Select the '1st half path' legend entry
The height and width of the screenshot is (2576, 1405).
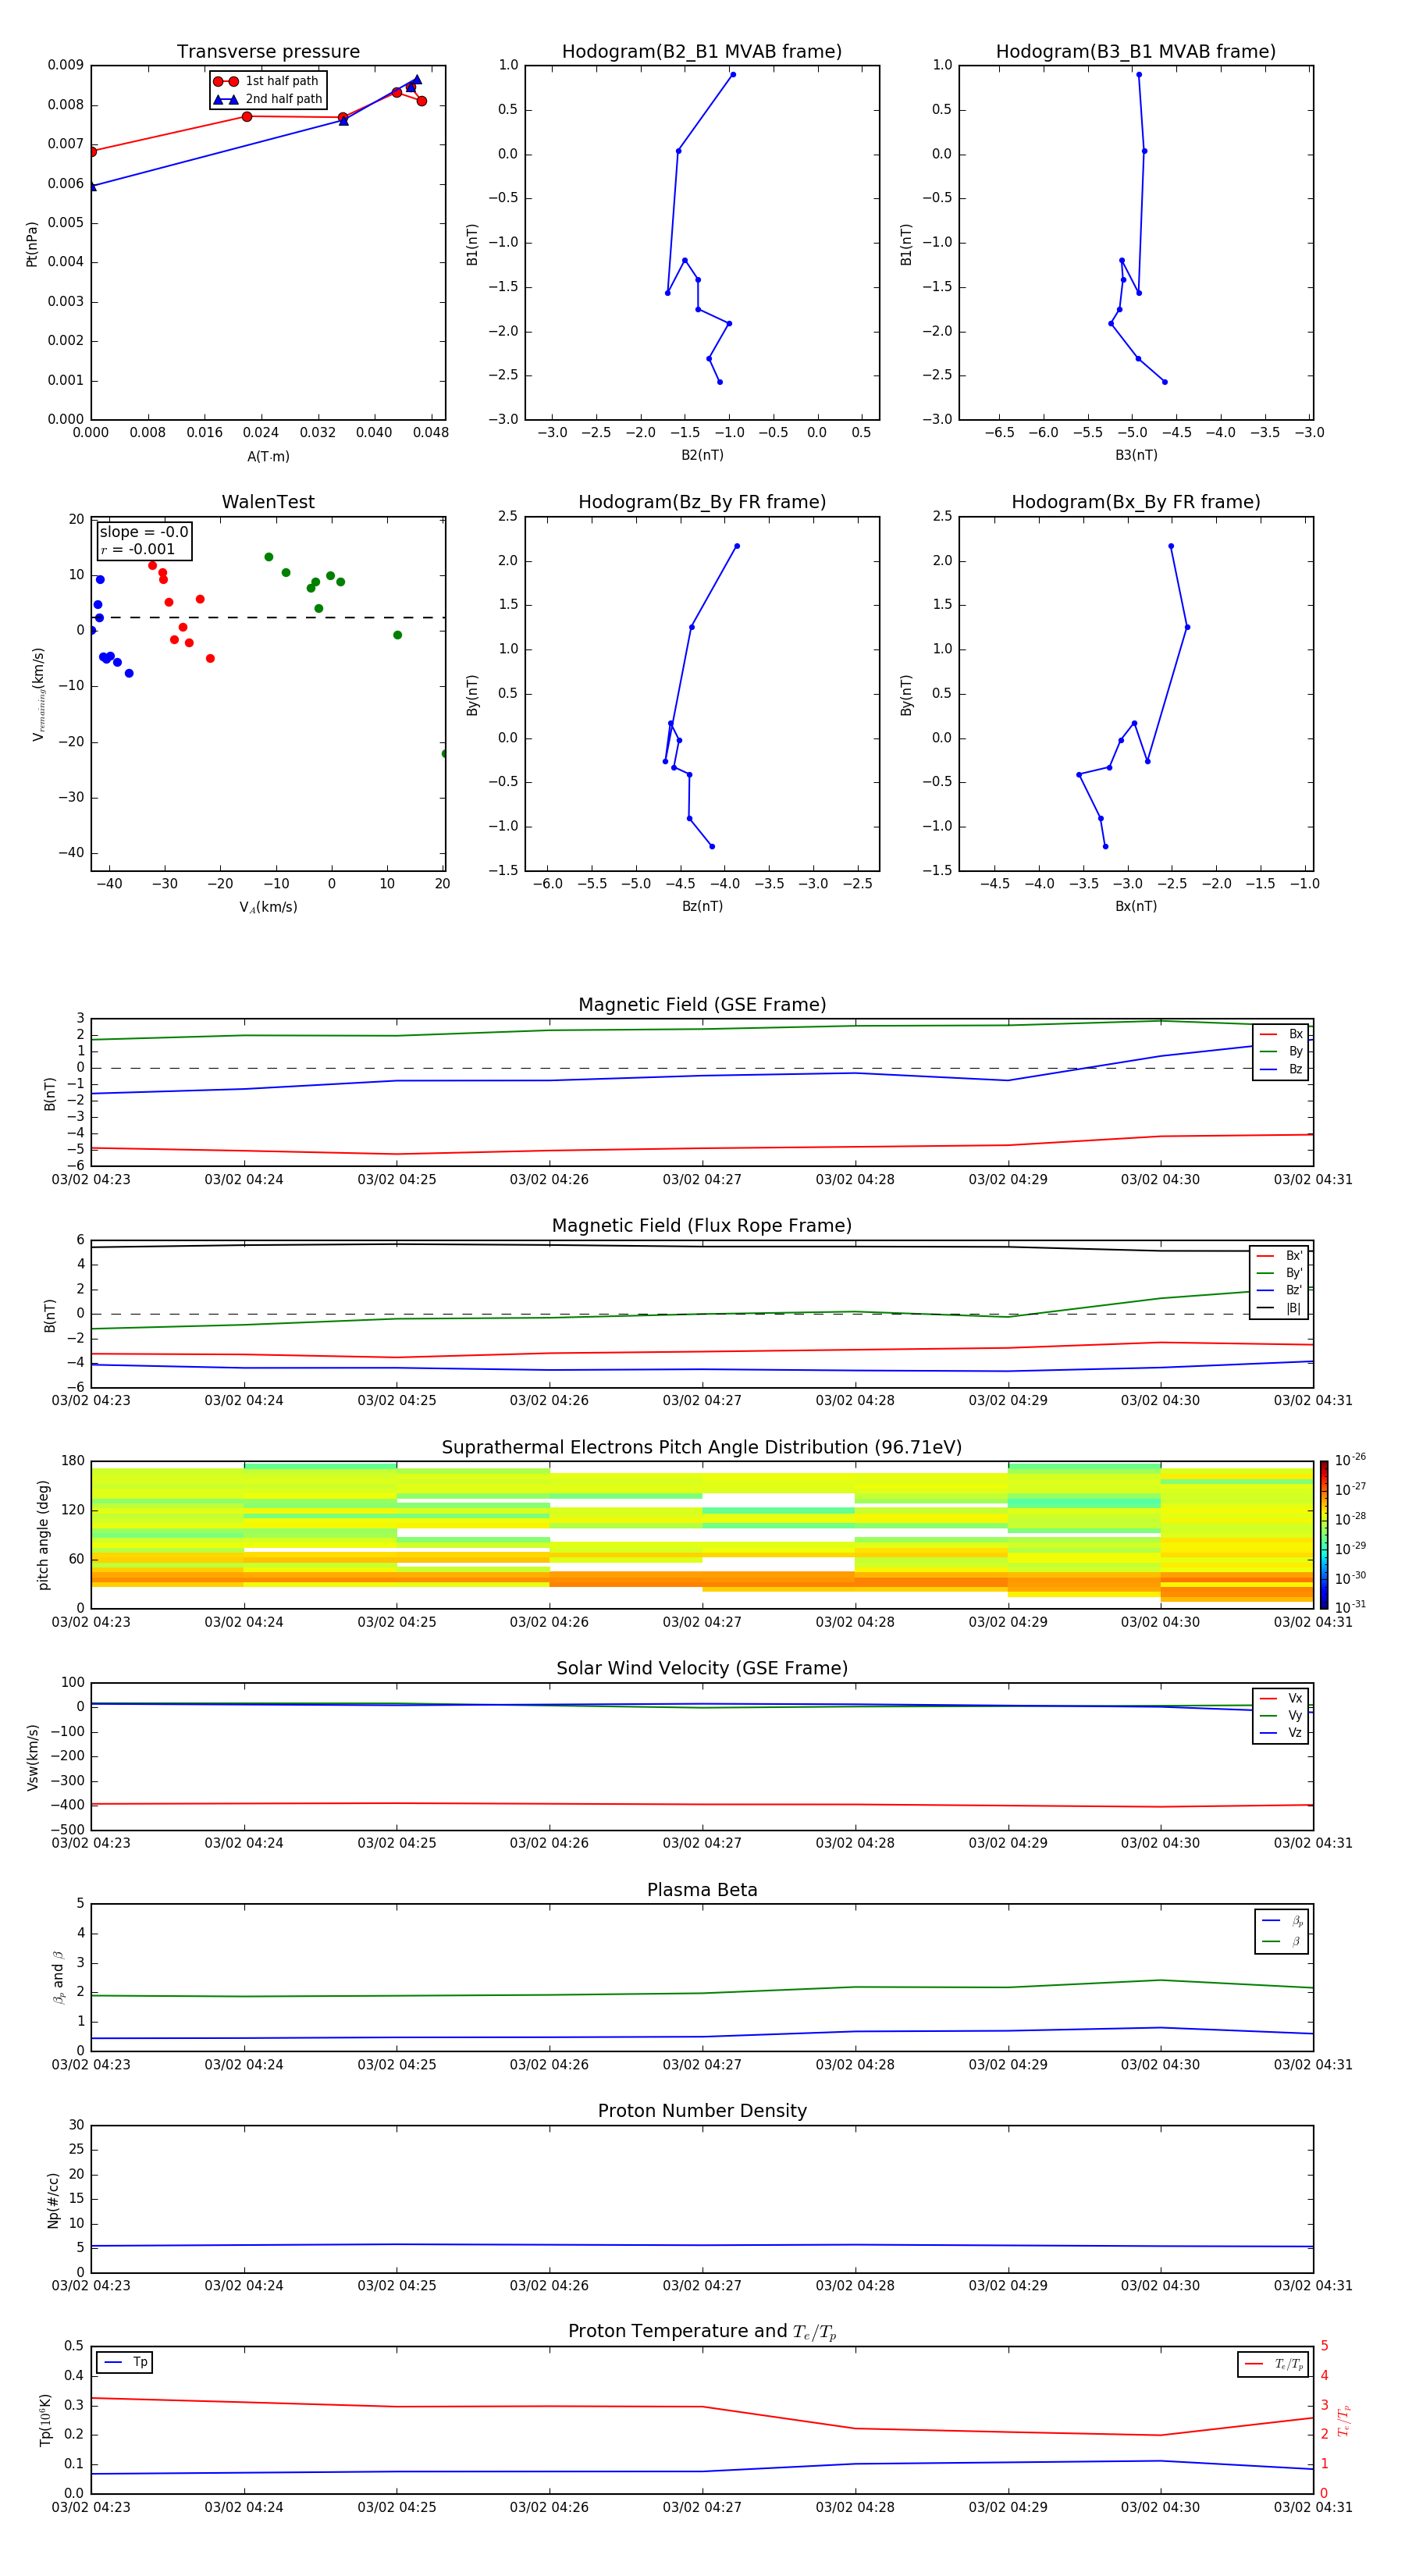266,81
